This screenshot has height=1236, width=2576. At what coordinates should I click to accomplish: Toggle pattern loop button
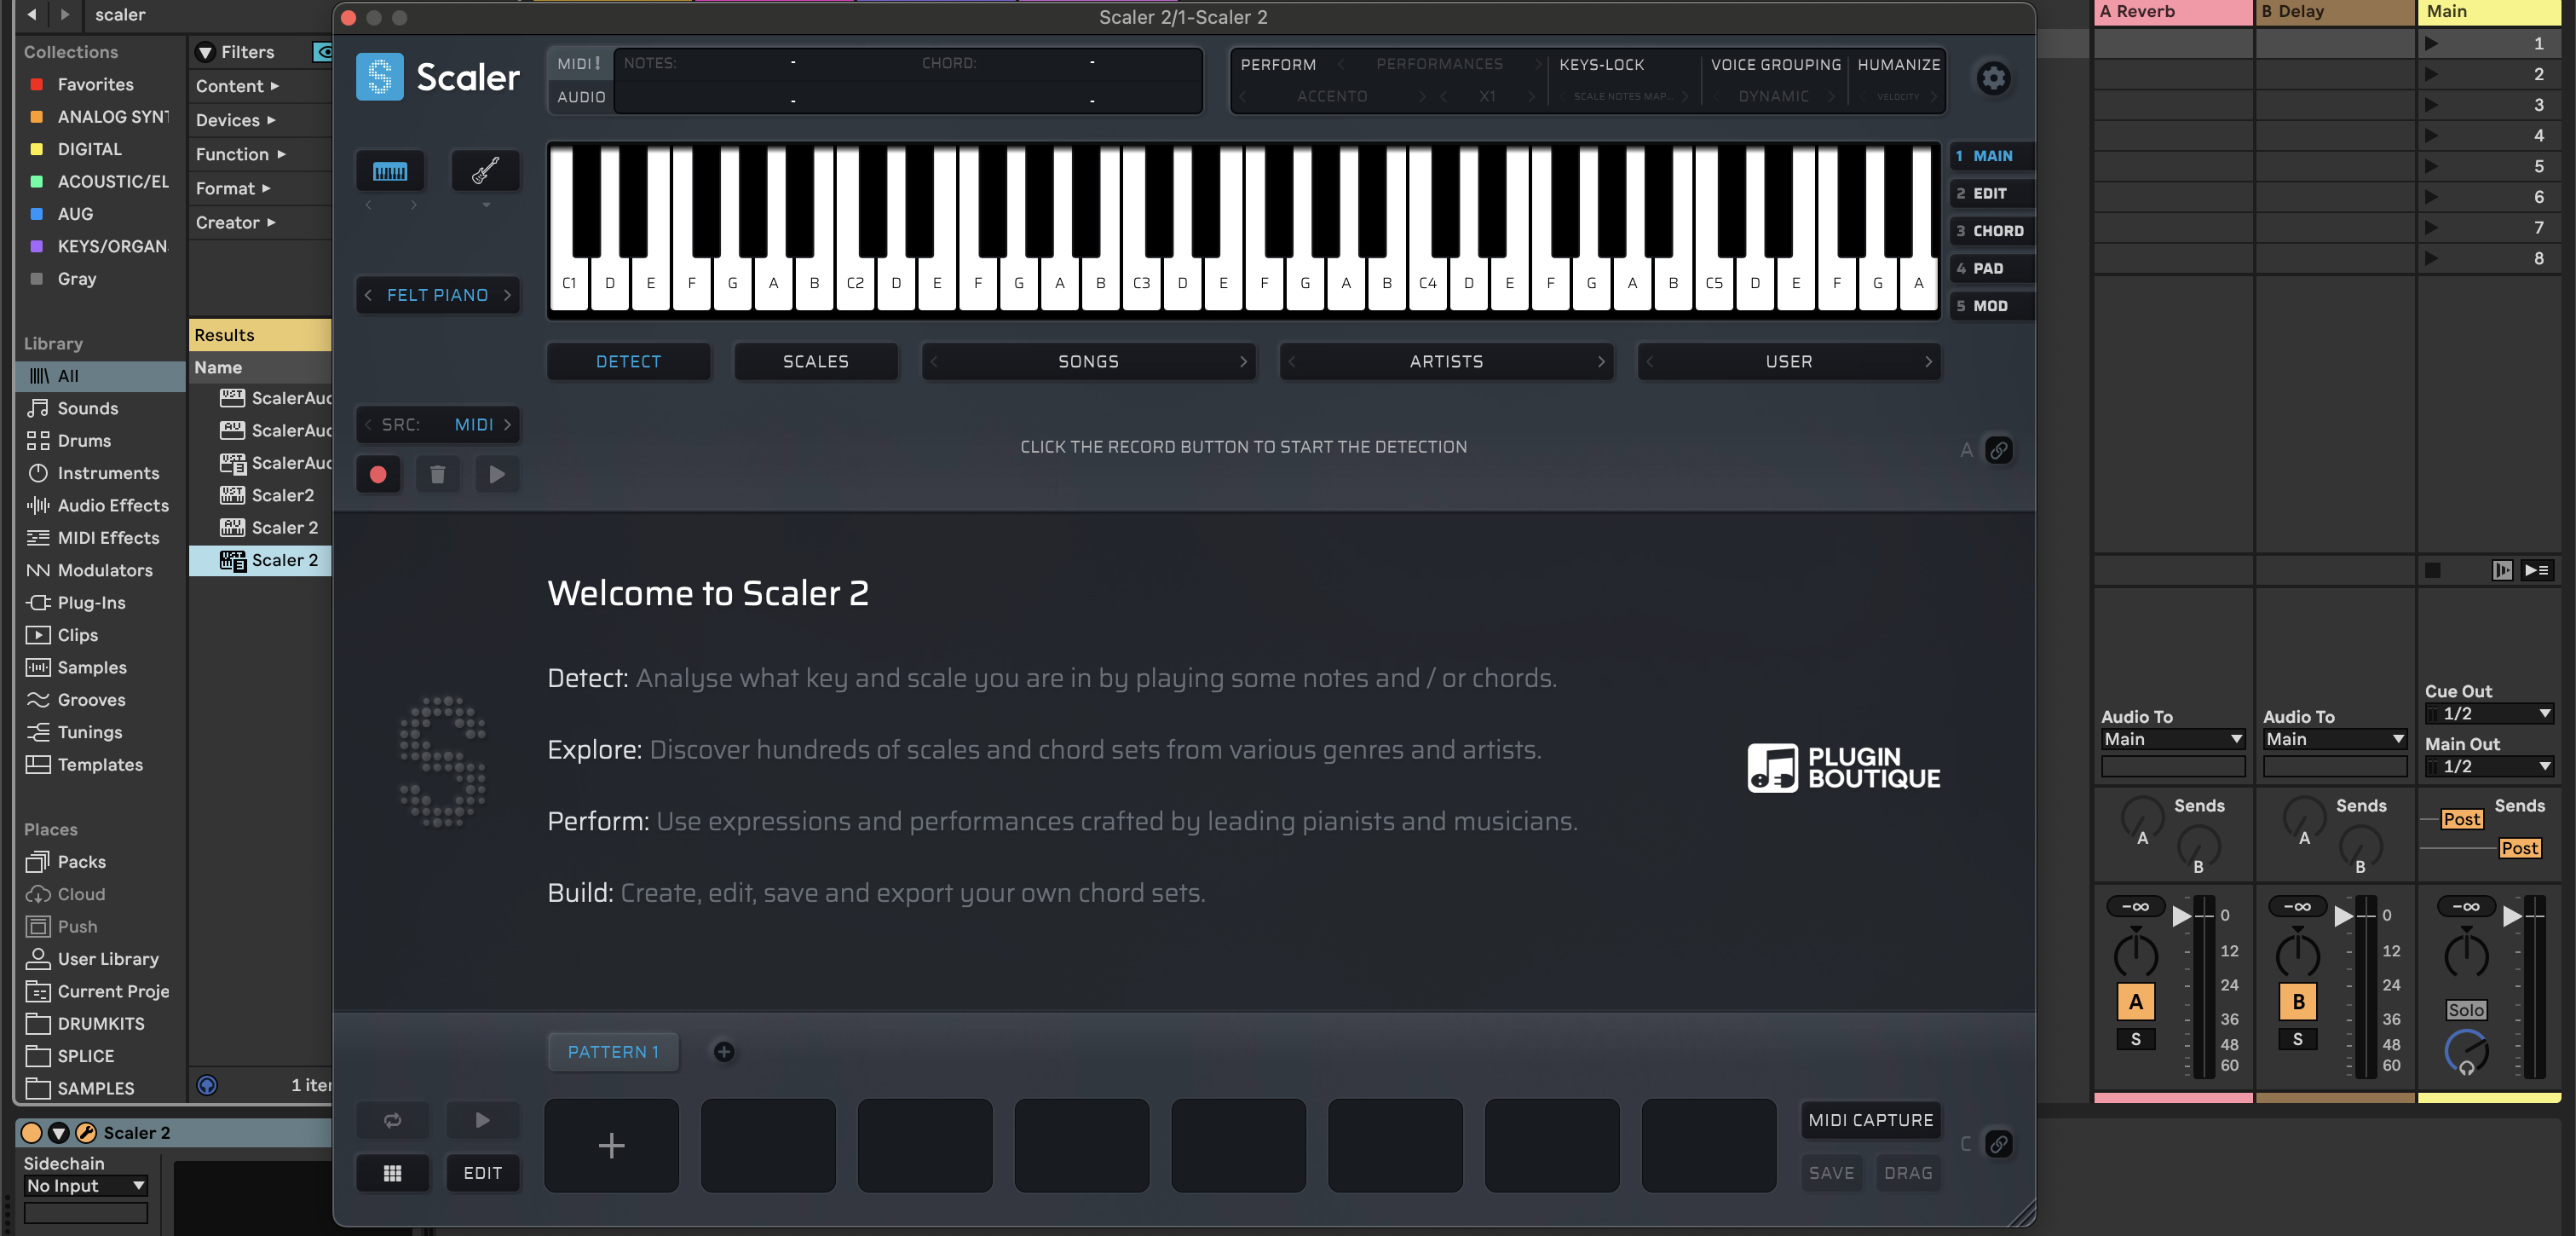click(x=393, y=1120)
